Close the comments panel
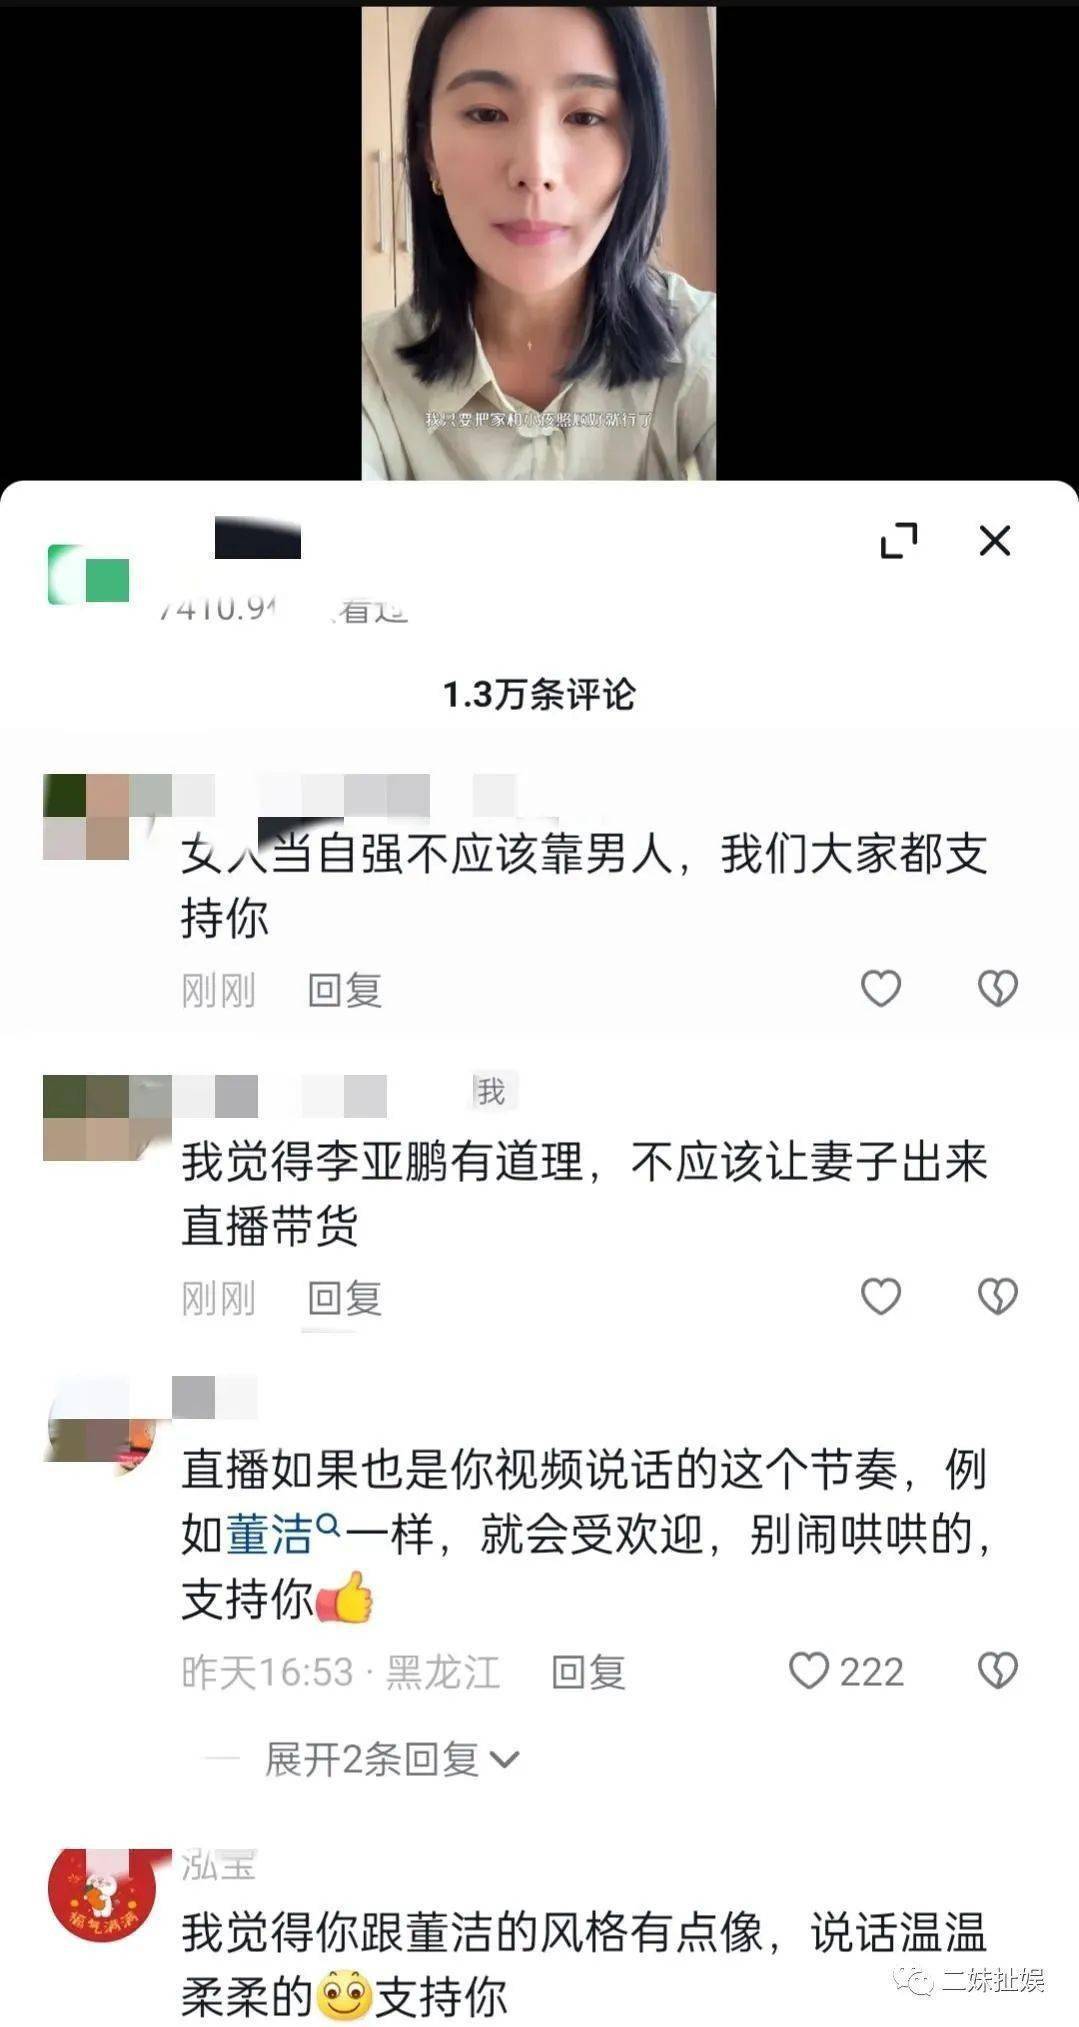1079x2027 pixels. tap(994, 540)
